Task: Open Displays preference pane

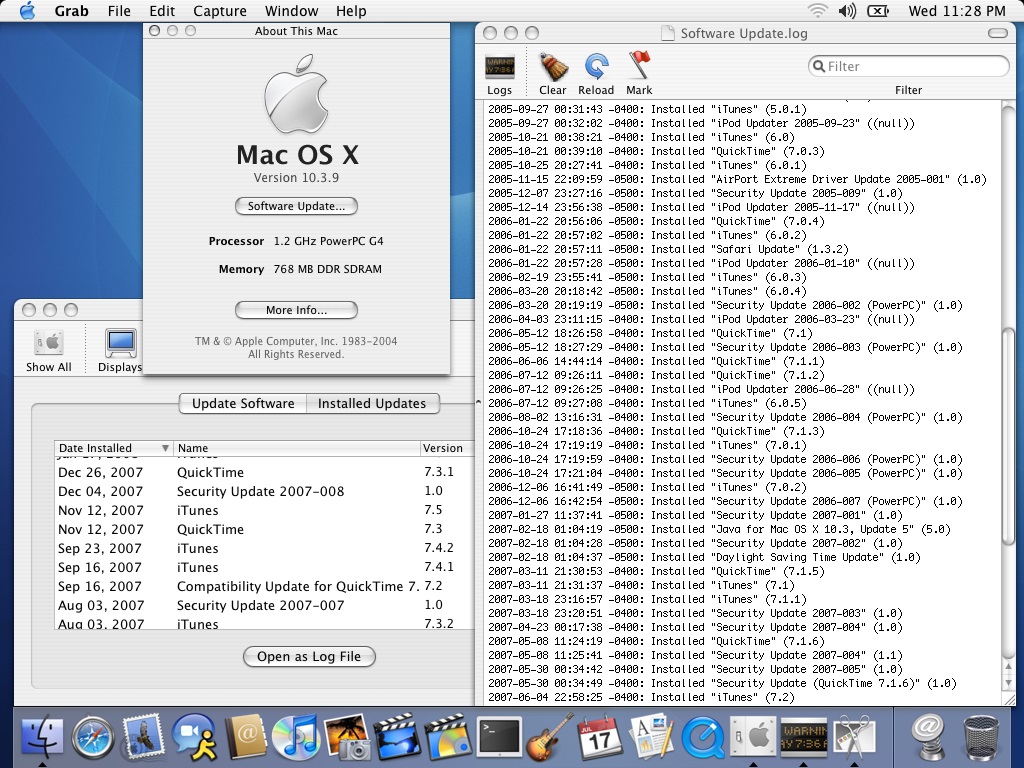Action: [121, 350]
